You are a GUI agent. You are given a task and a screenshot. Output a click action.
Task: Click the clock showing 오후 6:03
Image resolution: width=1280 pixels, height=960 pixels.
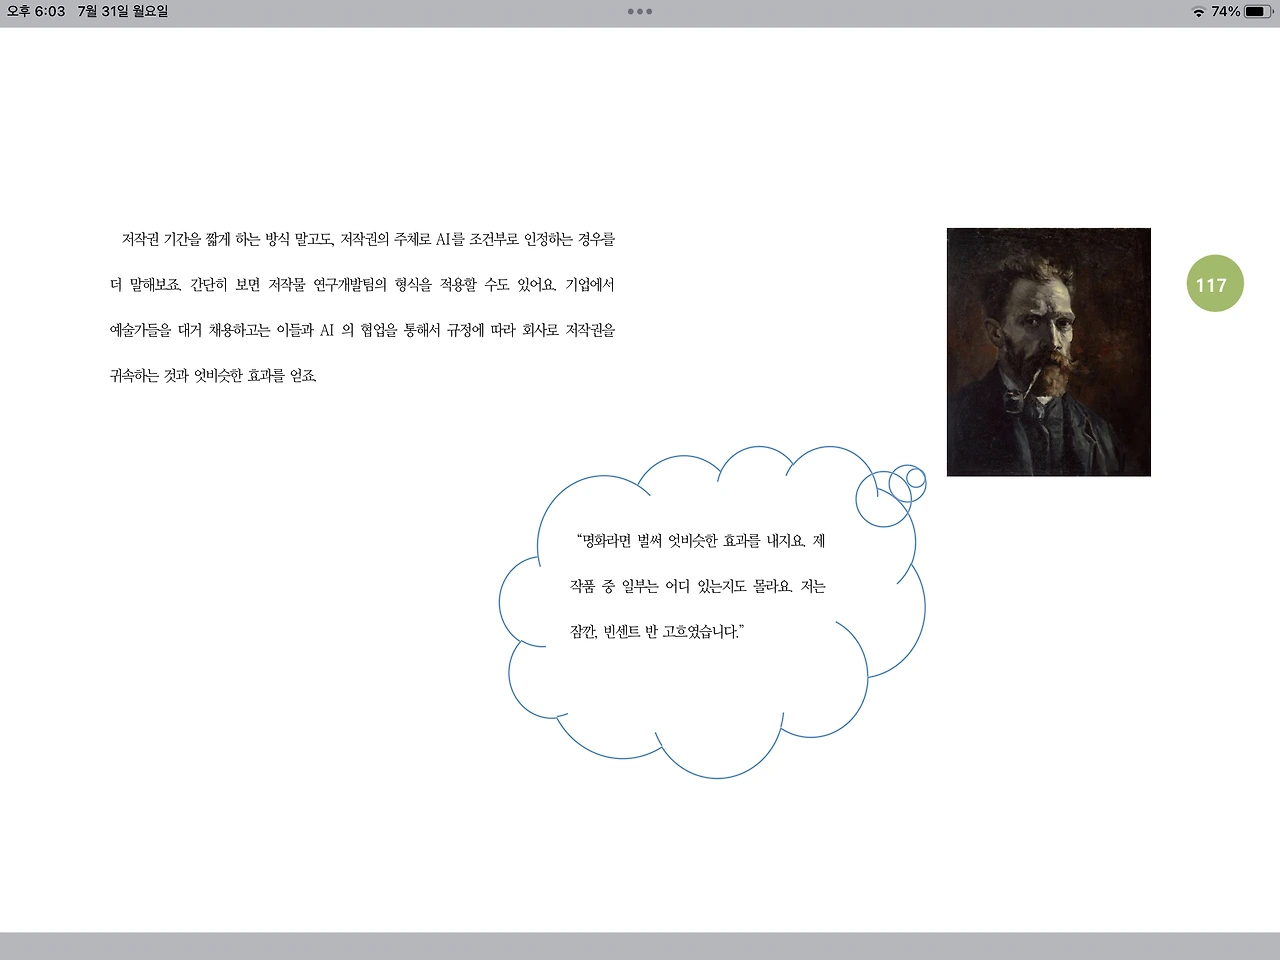pos(34,12)
